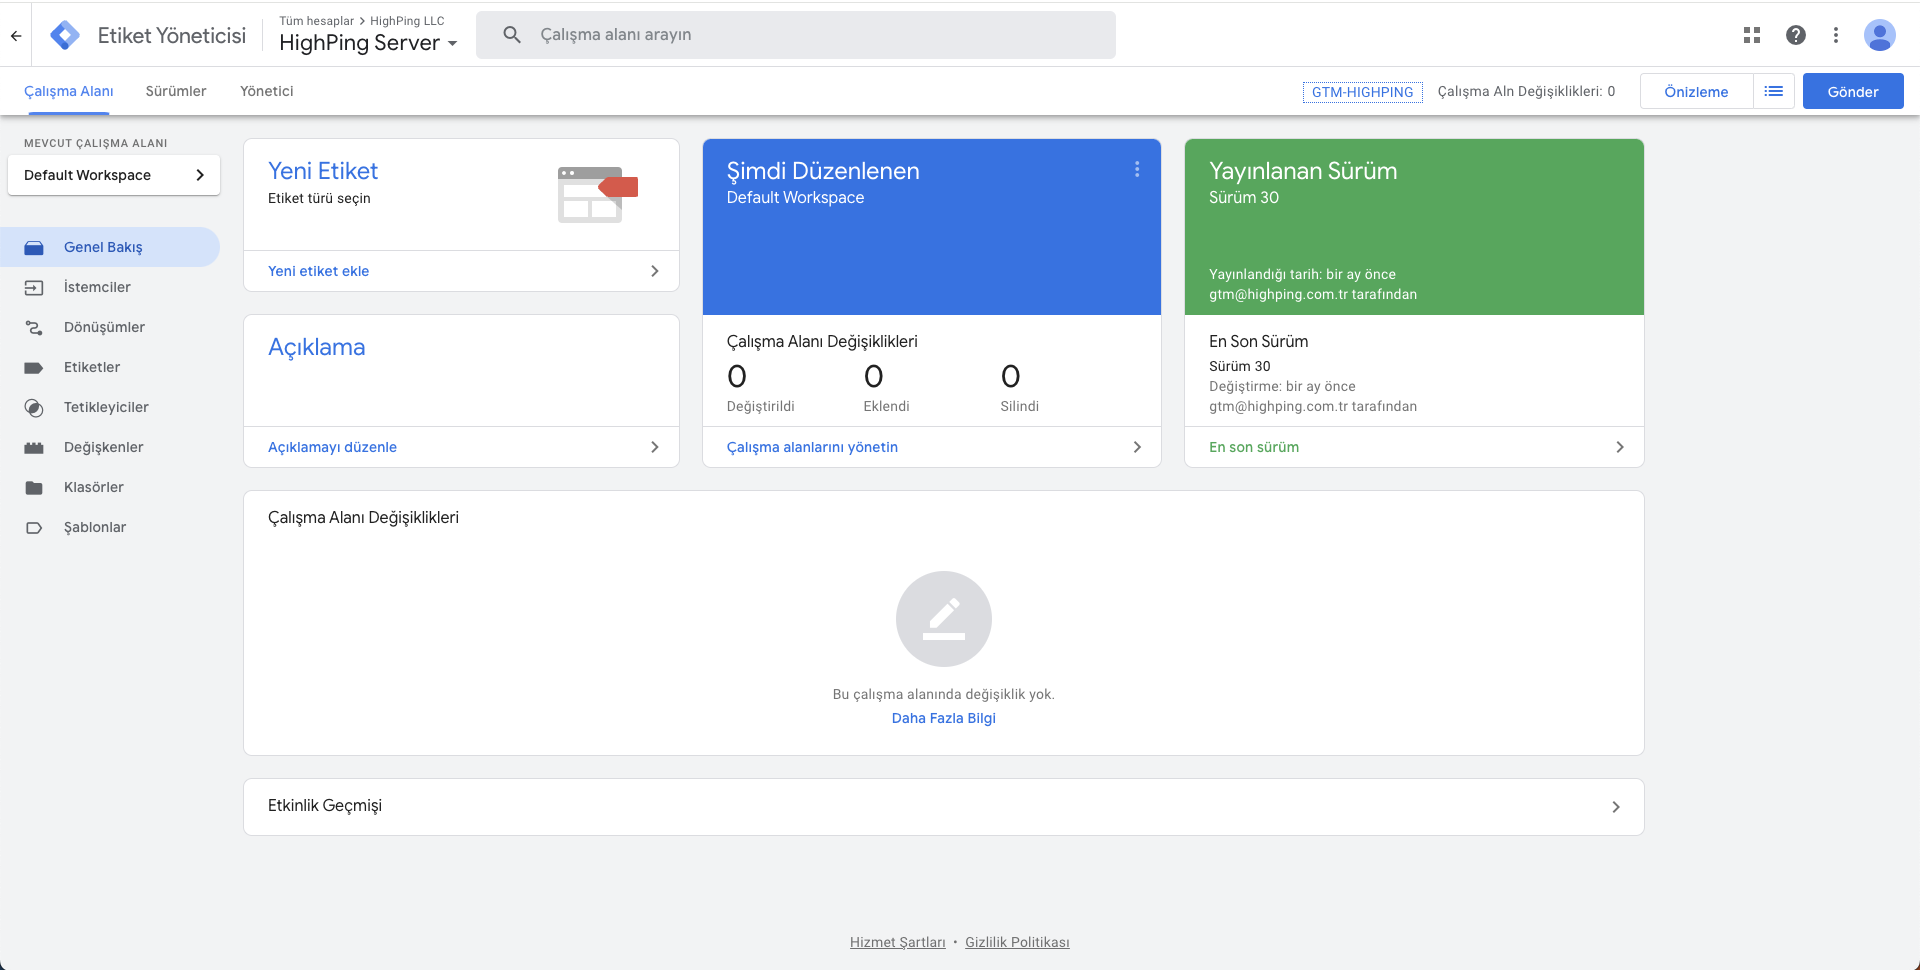Viewport: 1920px width, 970px height.
Task: Switch to the Sürümler tab
Action: pos(175,91)
